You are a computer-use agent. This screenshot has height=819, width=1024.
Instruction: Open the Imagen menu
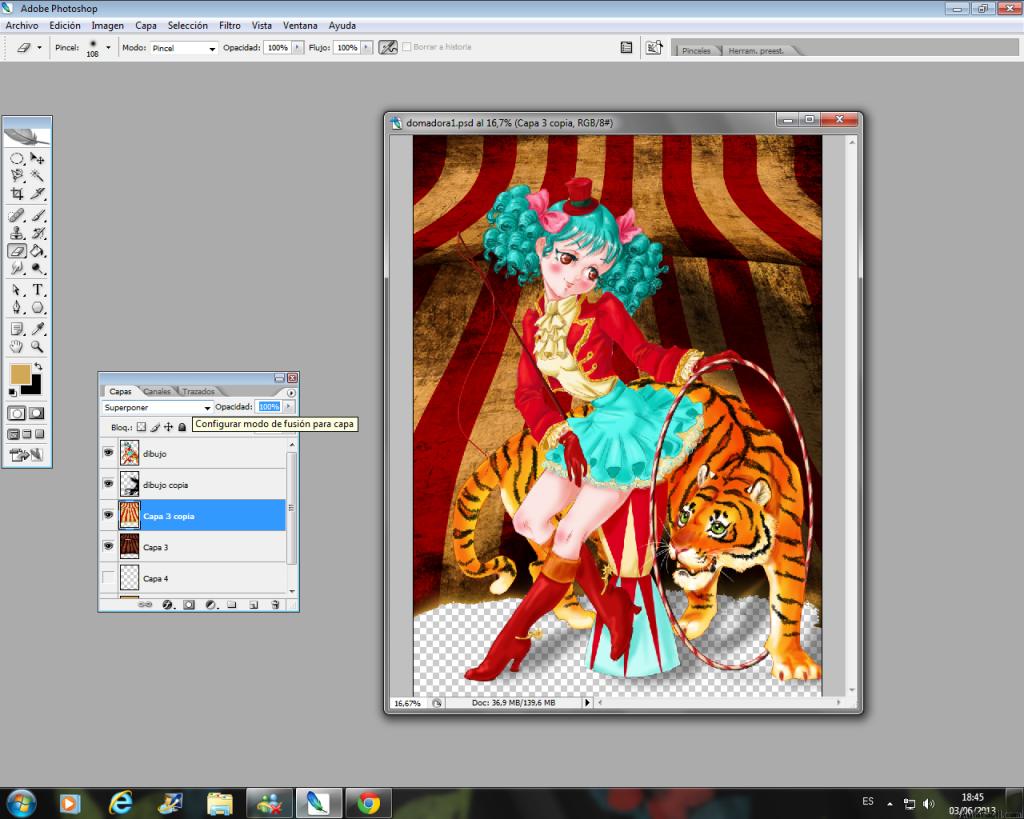click(107, 25)
